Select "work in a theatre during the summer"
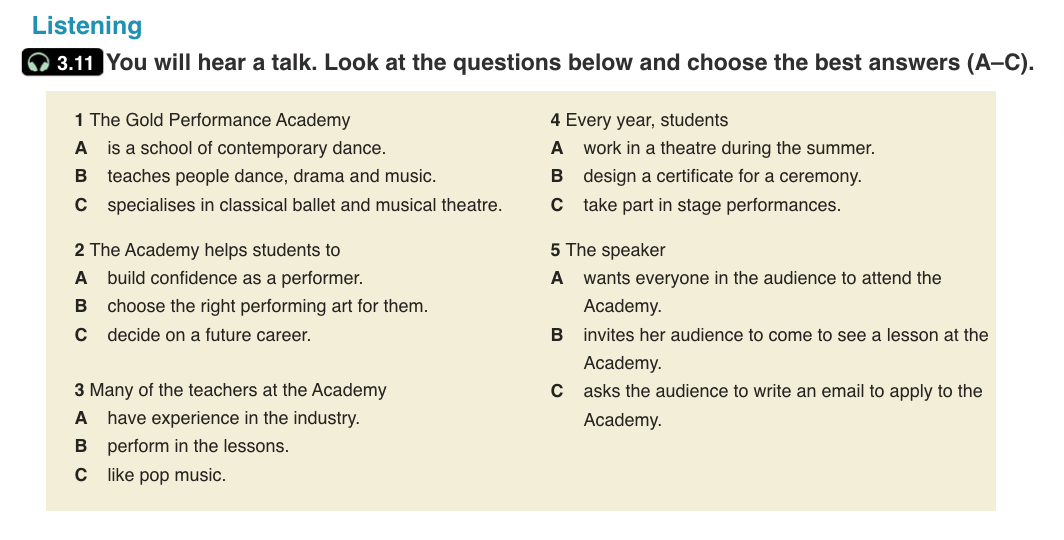 (x=729, y=148)
